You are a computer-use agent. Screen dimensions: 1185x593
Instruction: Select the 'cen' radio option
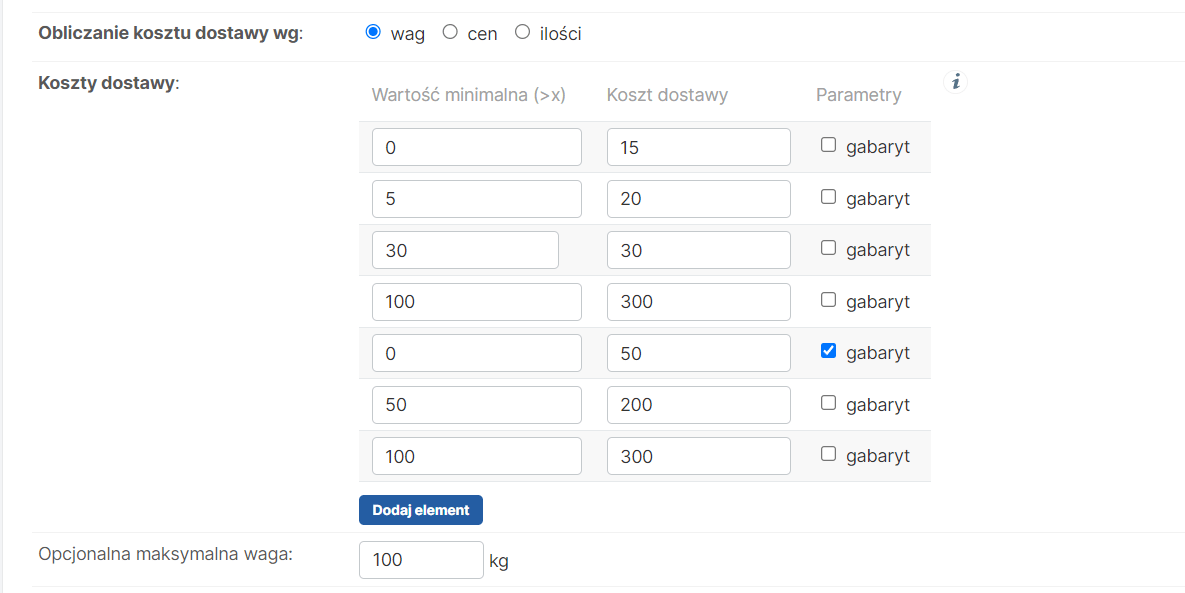(x=450, y=32)
